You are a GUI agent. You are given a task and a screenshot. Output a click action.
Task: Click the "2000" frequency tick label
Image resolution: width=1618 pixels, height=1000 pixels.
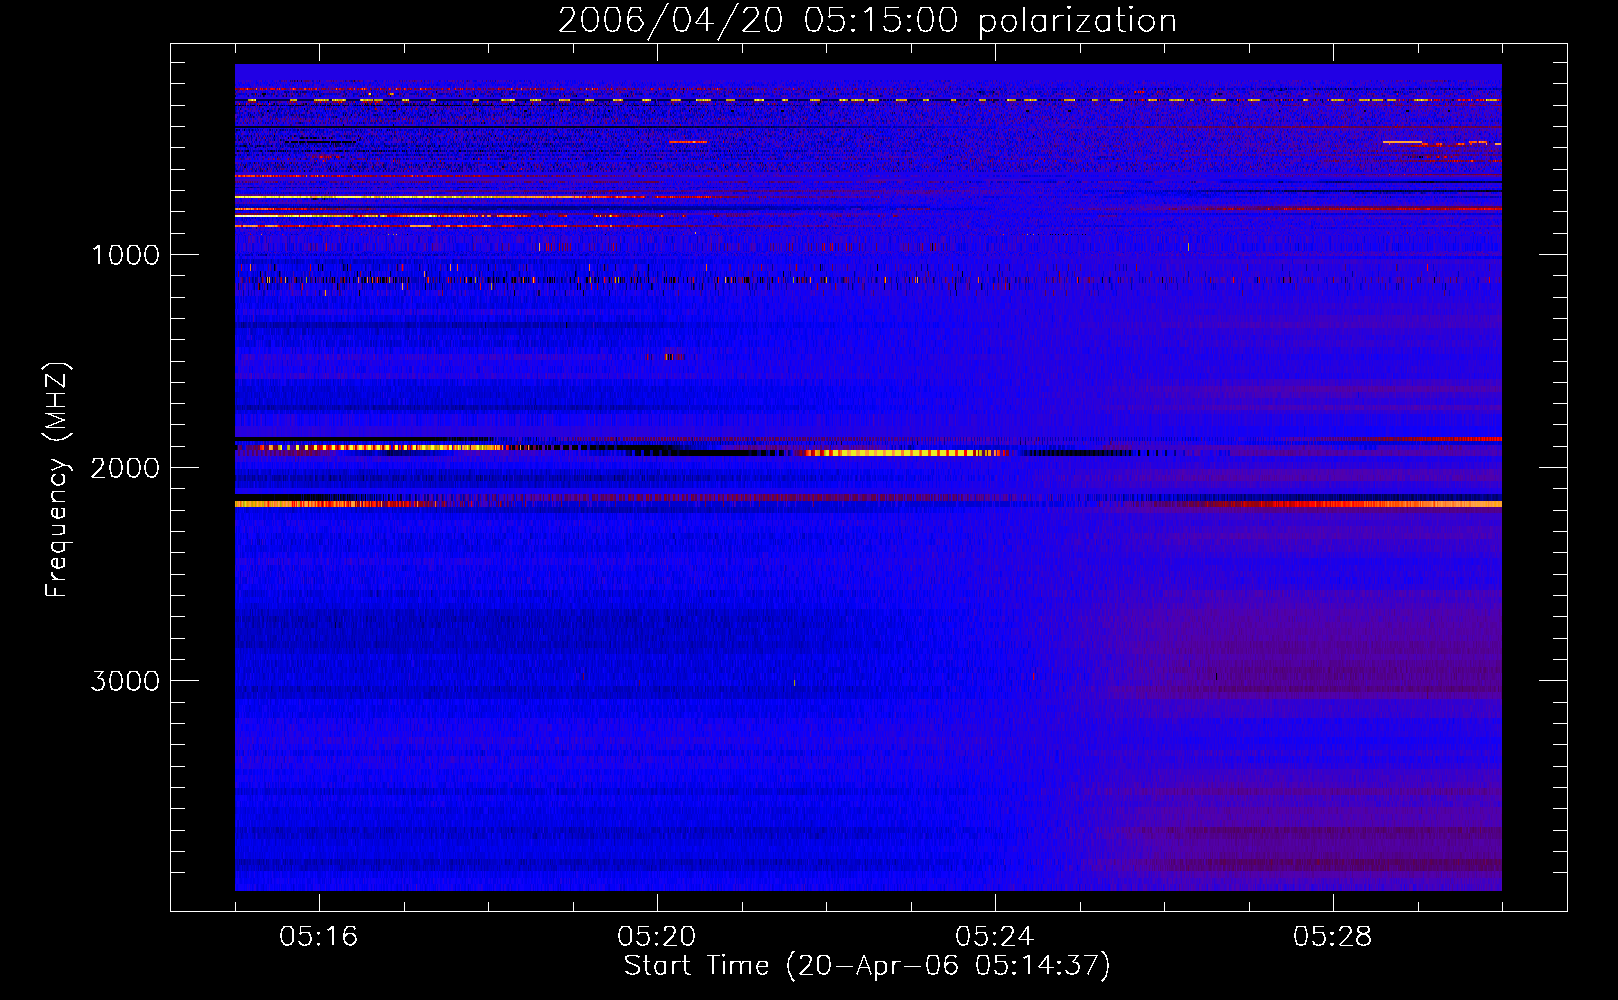(125, 468)
